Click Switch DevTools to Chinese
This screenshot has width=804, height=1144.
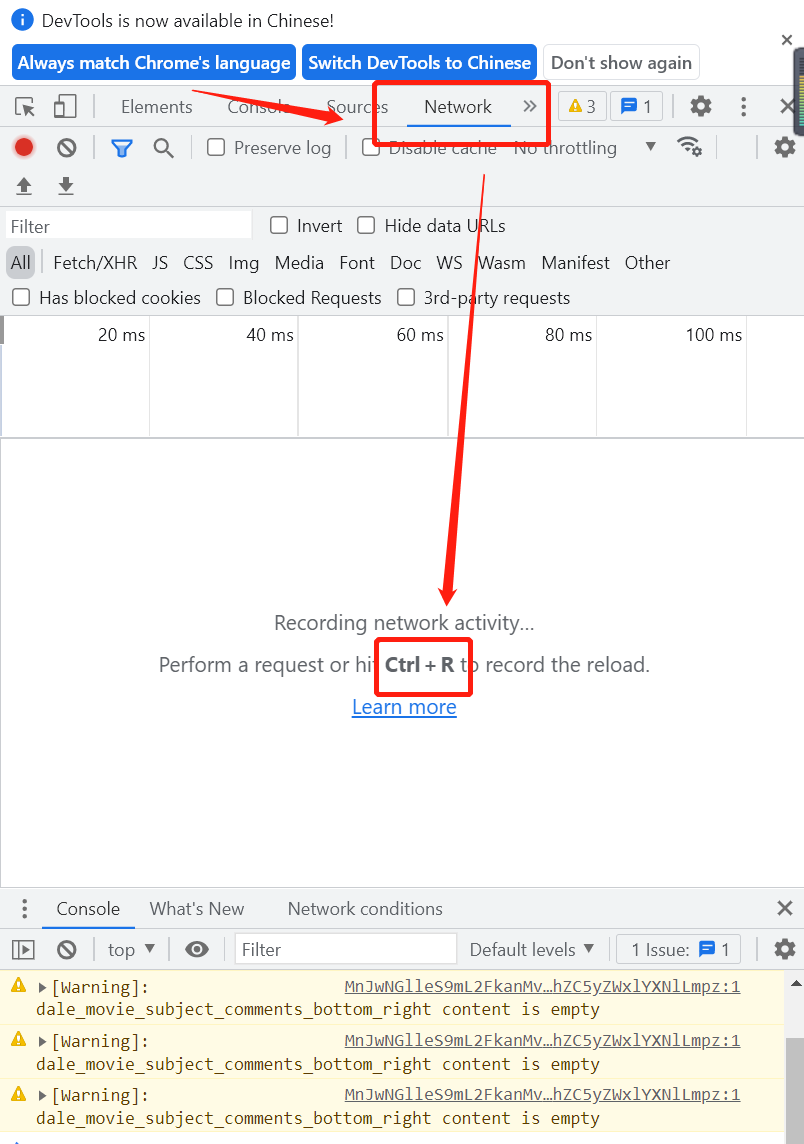pos(419,62)
